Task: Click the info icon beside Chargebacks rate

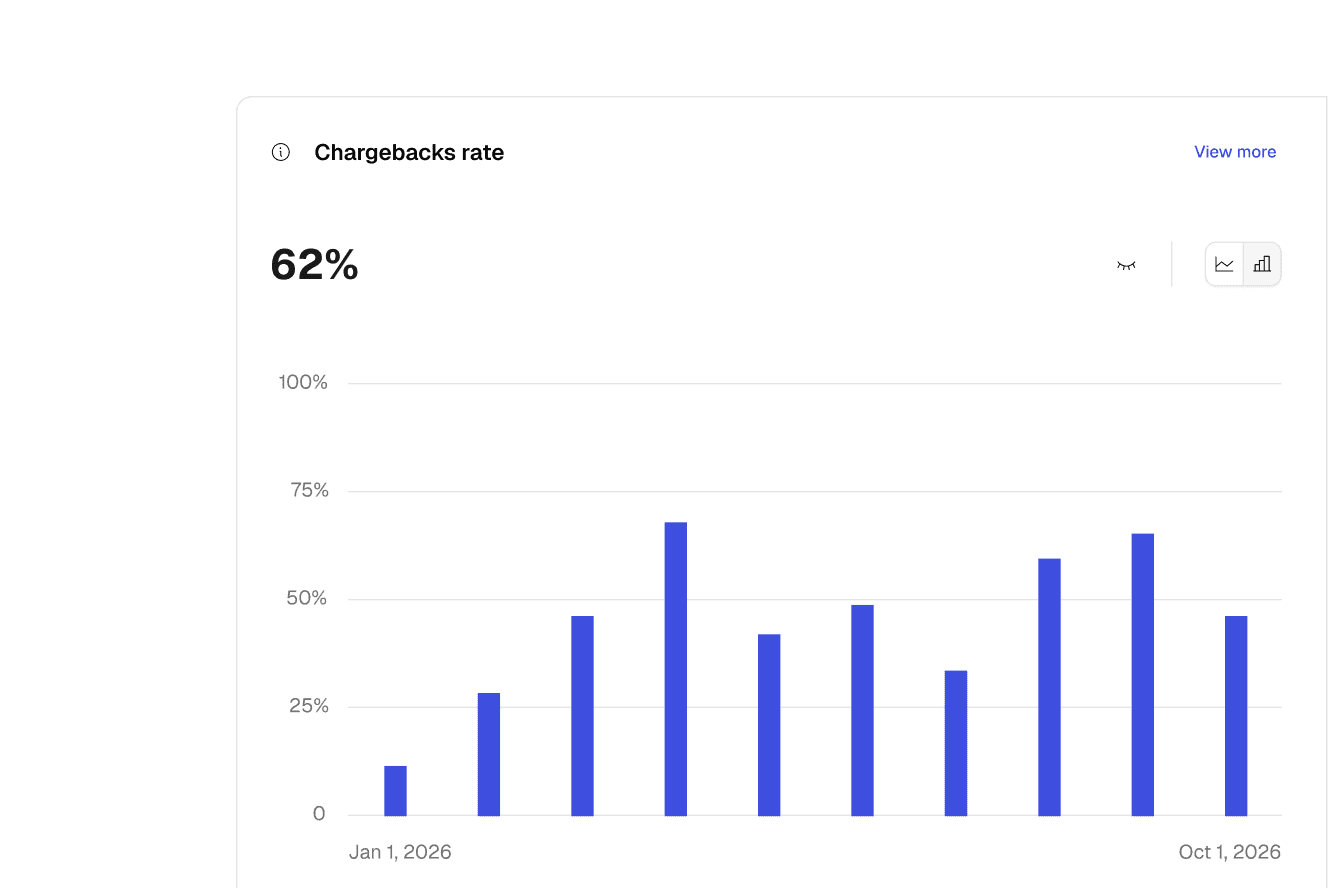Action: (x=281, y=152)
